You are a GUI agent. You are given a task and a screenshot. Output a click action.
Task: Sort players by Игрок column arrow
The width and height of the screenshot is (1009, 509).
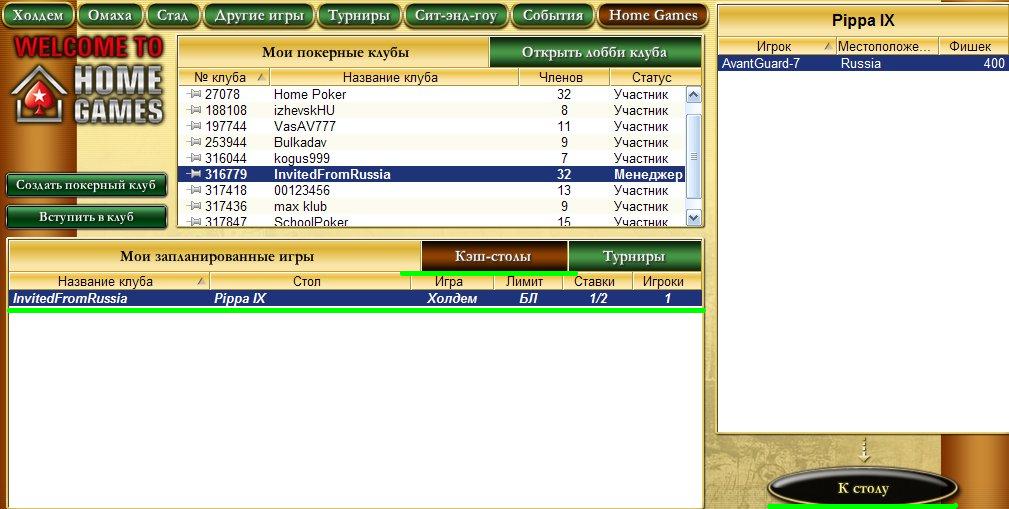828,46
